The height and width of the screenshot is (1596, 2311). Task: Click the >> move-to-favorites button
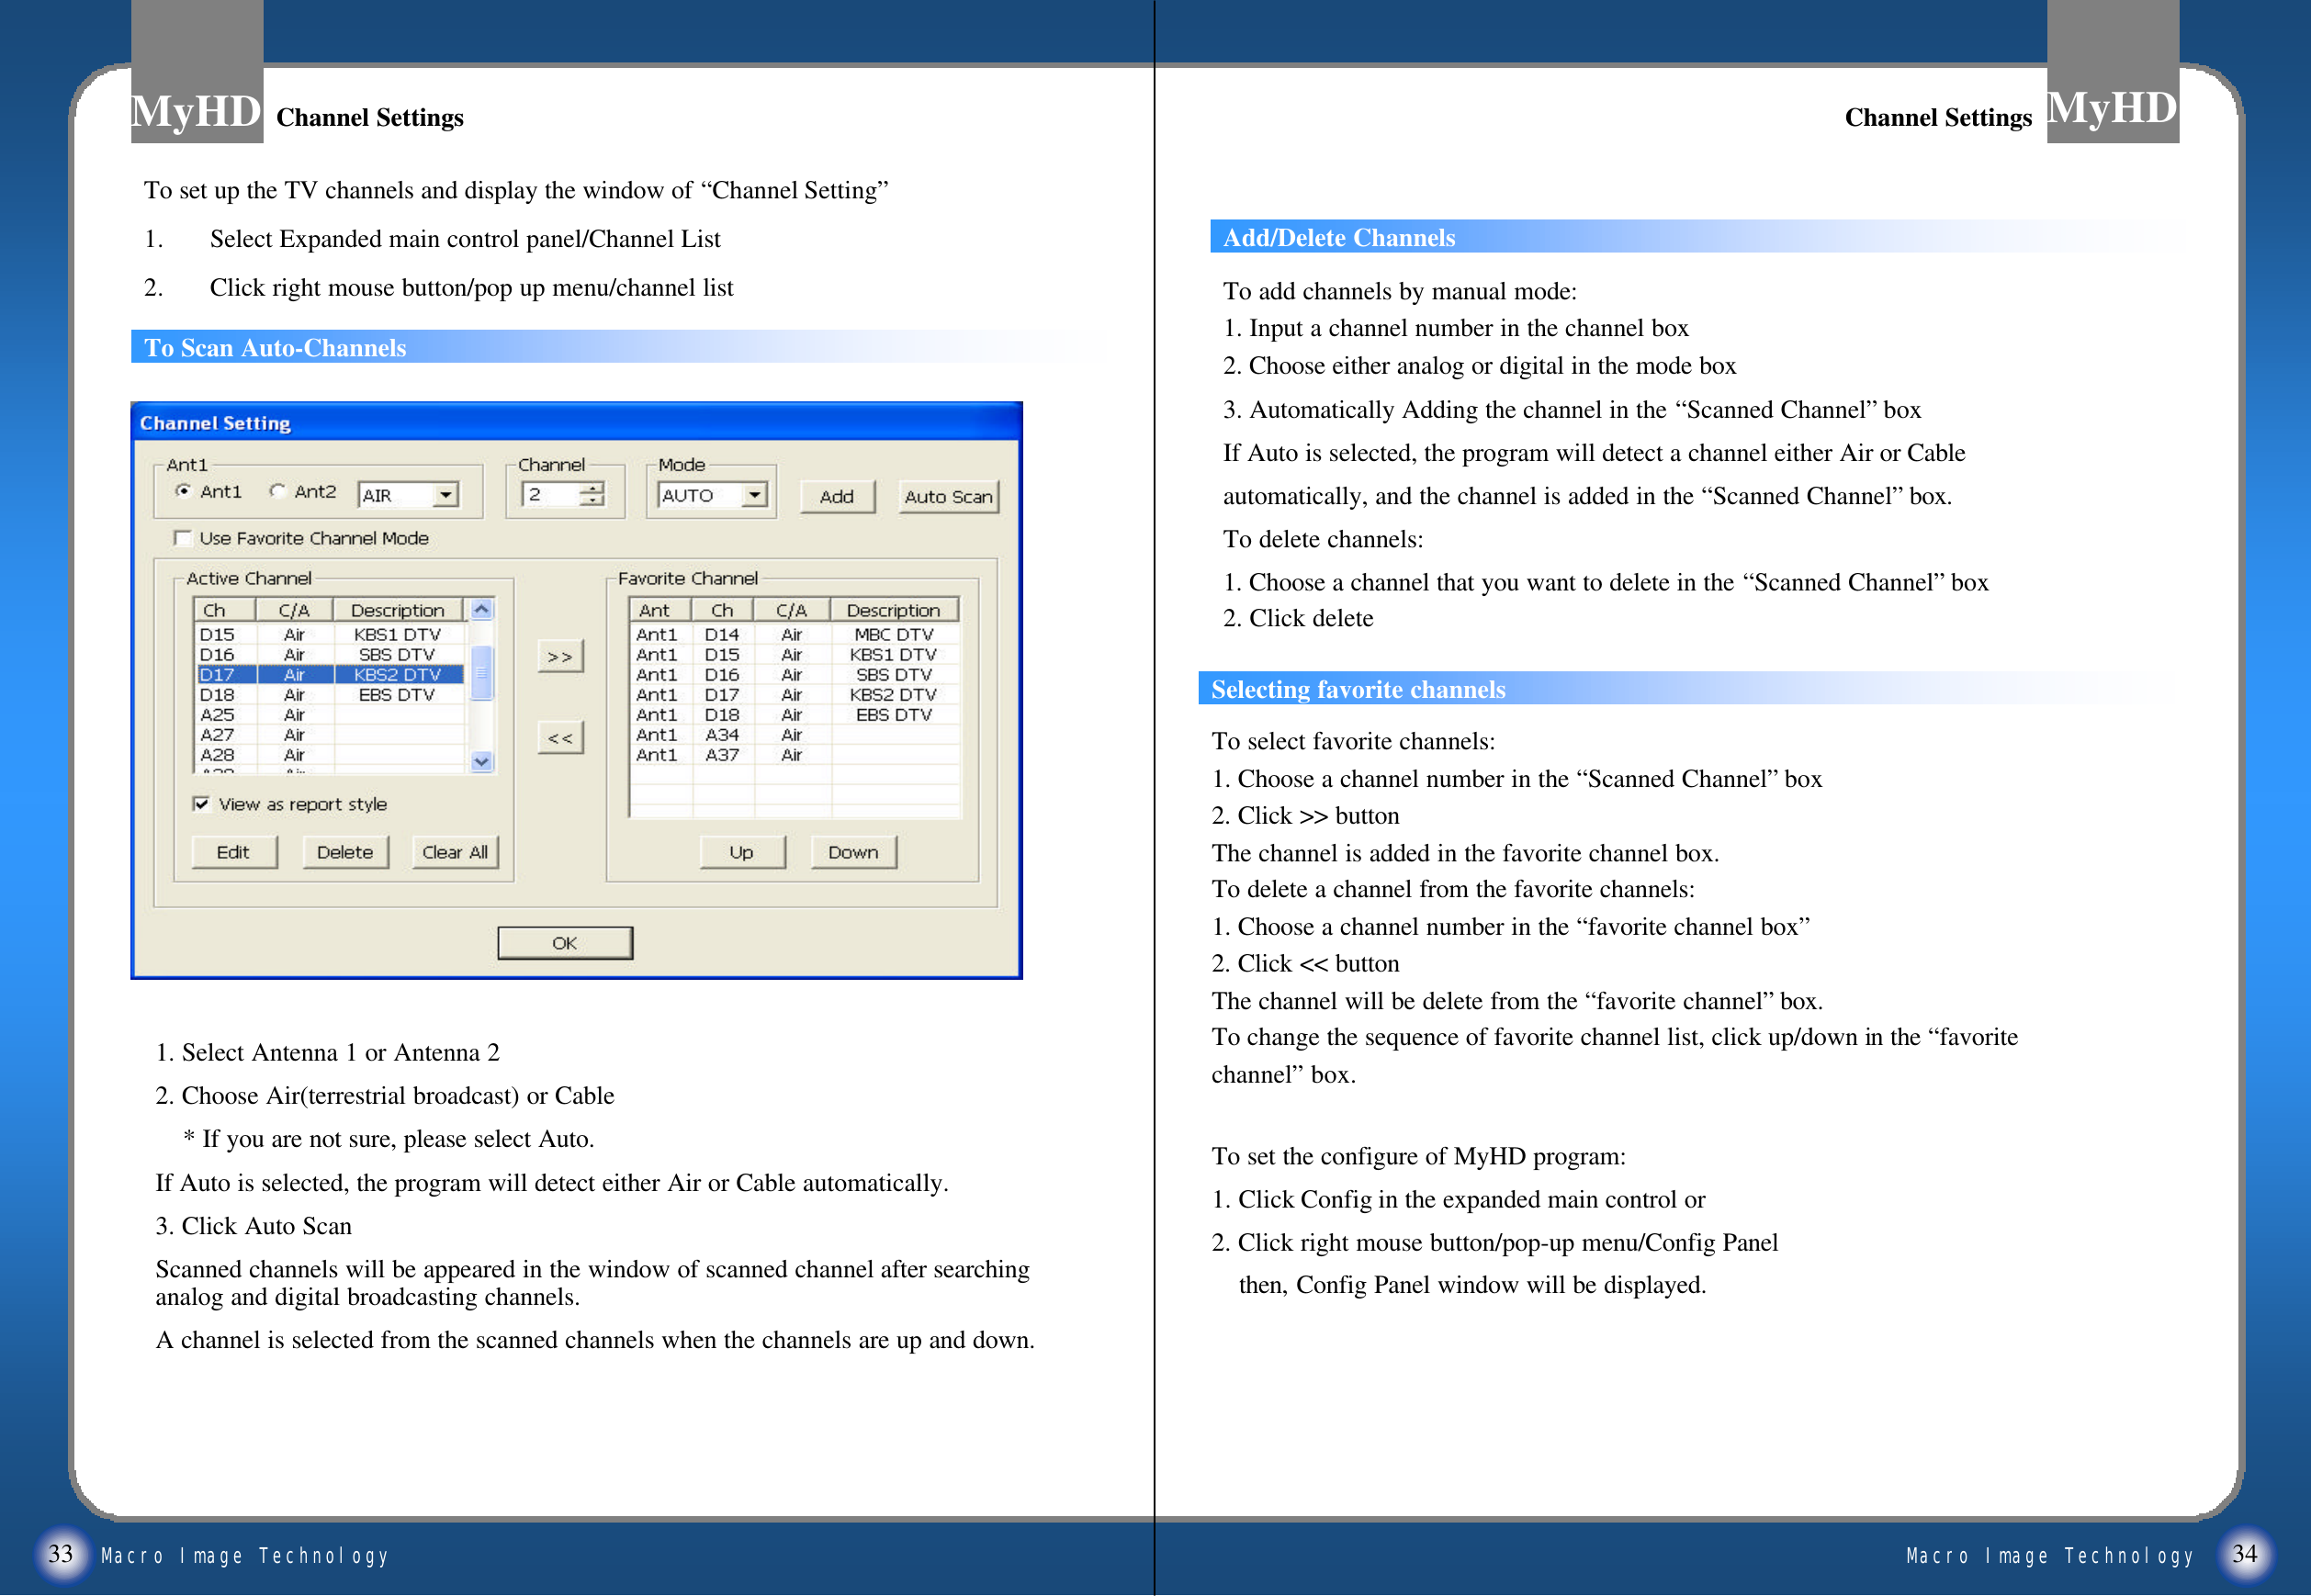[x=560, y=657]
